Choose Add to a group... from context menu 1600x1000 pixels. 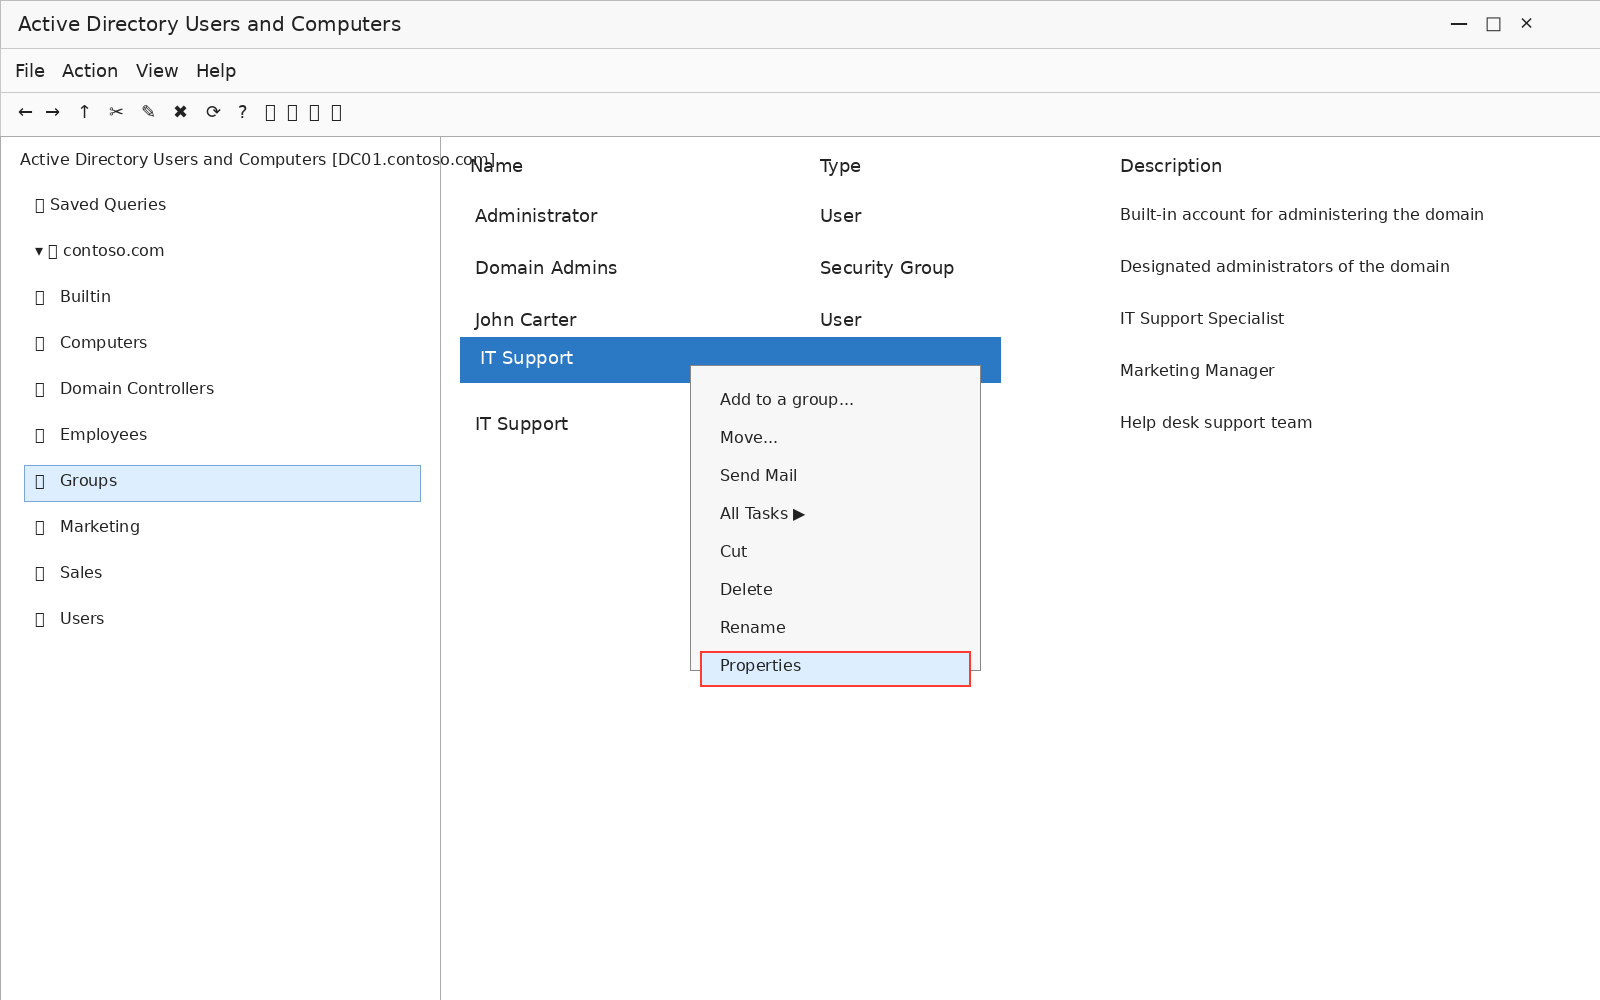(786, 400)
